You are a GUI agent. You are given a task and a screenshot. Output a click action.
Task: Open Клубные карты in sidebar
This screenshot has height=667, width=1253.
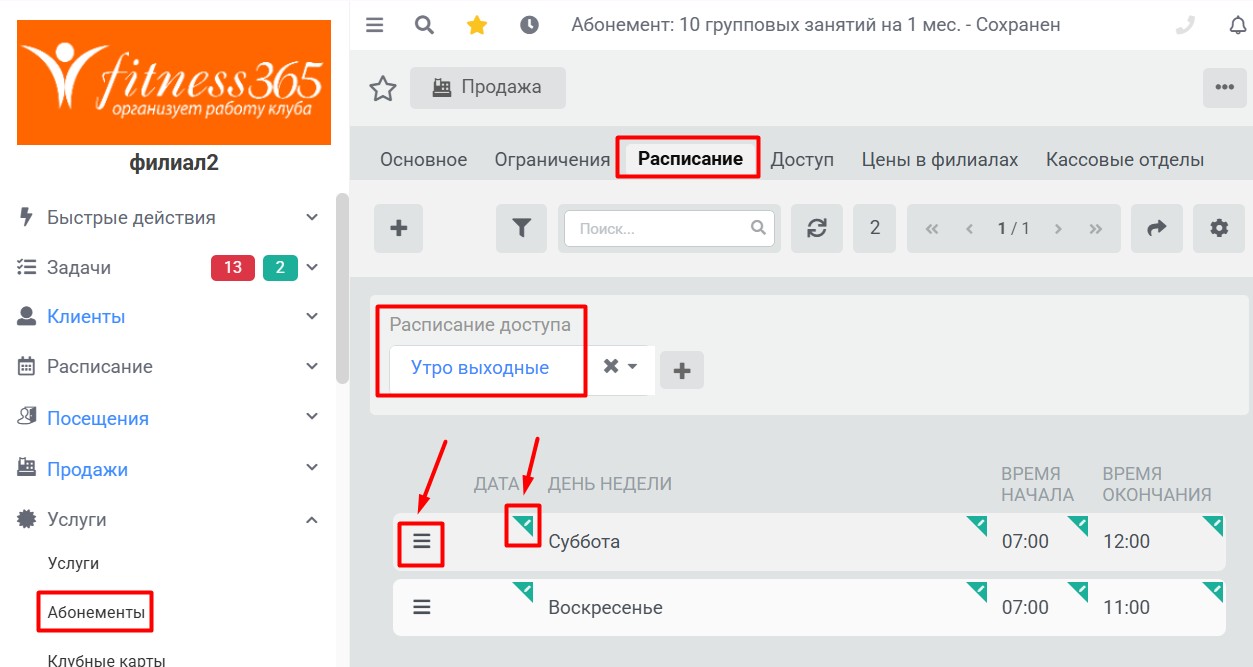(107, 659)
